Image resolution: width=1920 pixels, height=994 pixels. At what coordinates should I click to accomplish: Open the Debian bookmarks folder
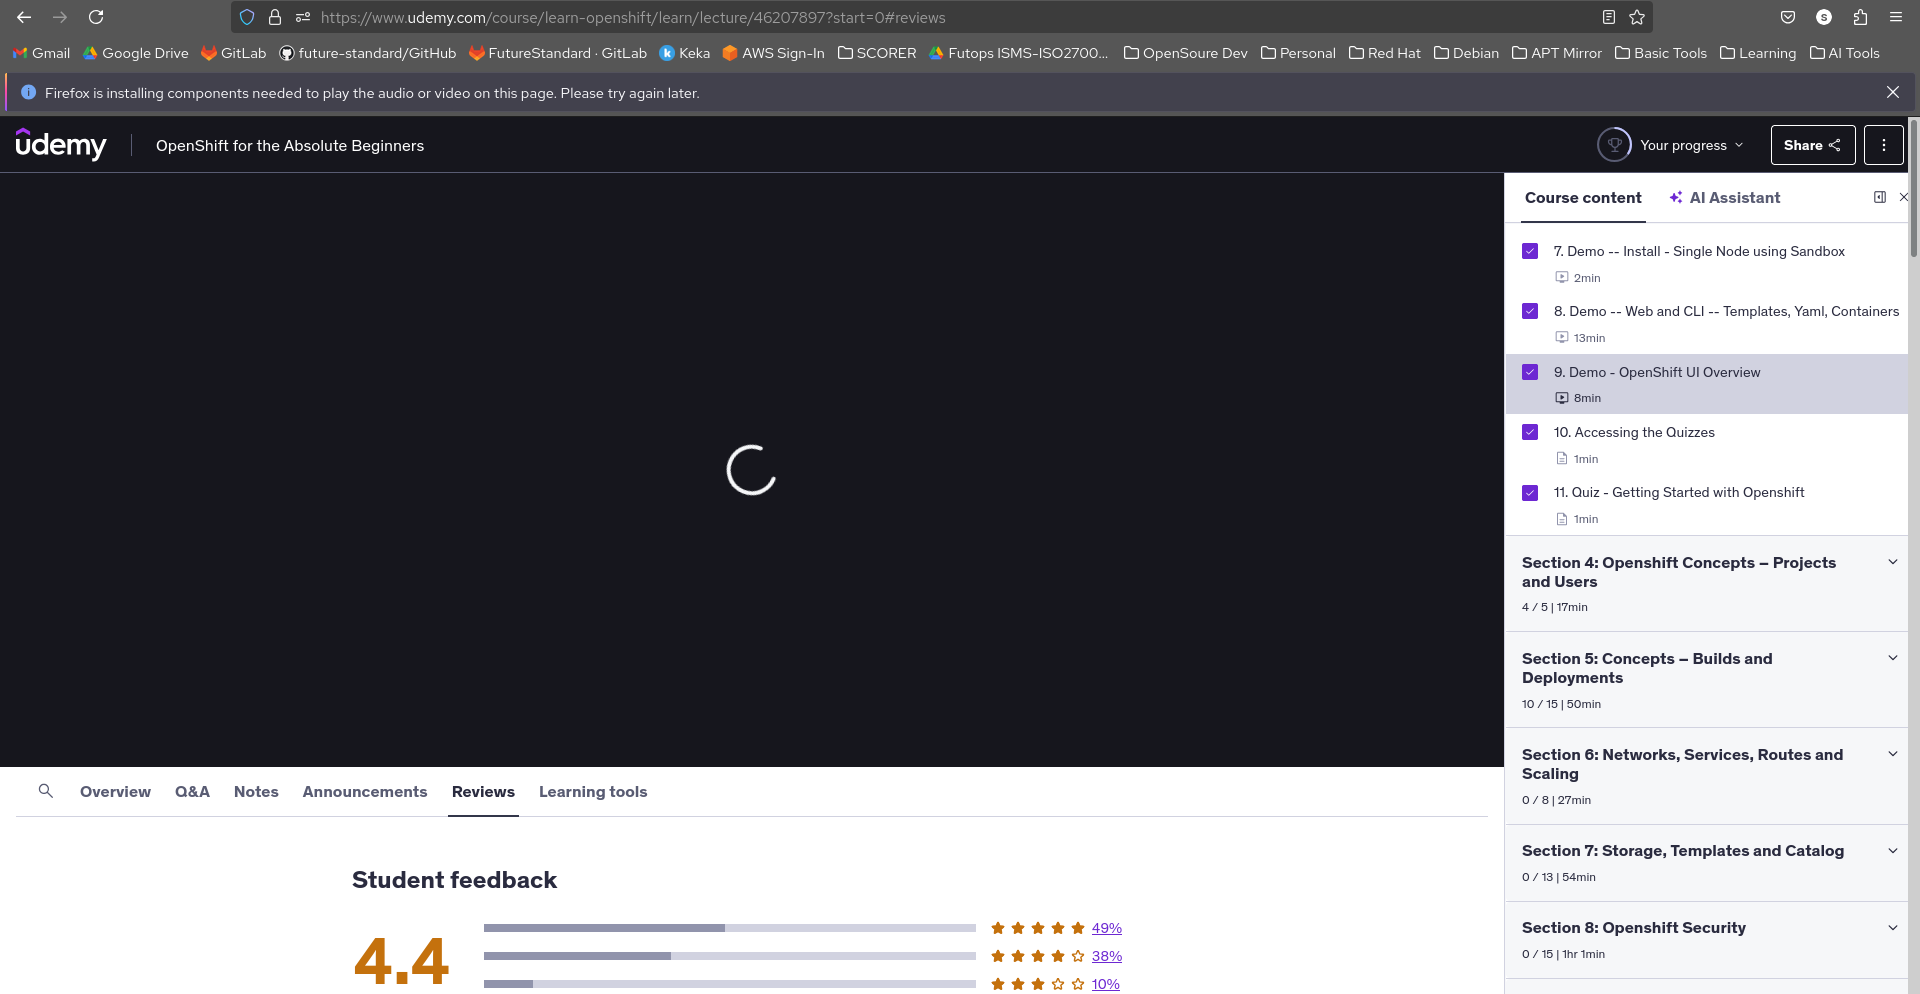tap(1466, 53)
